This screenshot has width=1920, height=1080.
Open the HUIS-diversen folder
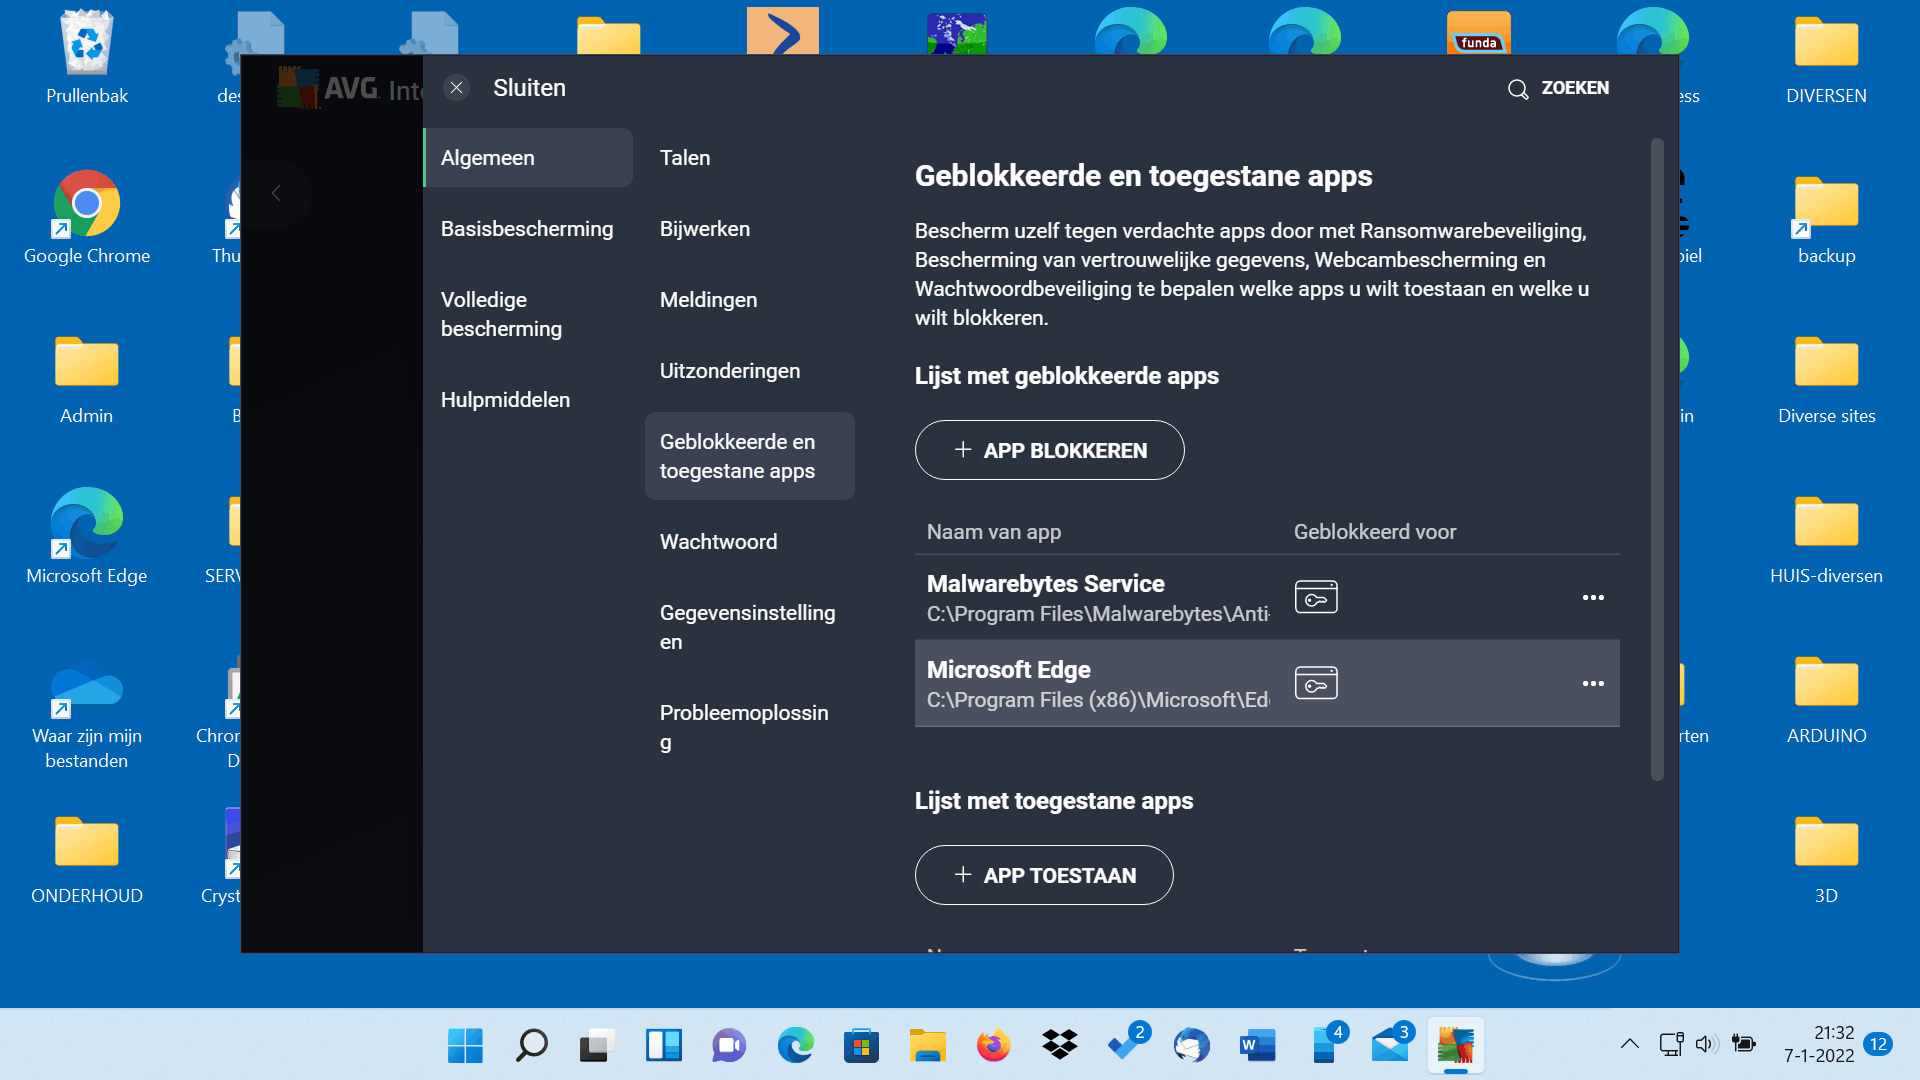(1826, 538)
